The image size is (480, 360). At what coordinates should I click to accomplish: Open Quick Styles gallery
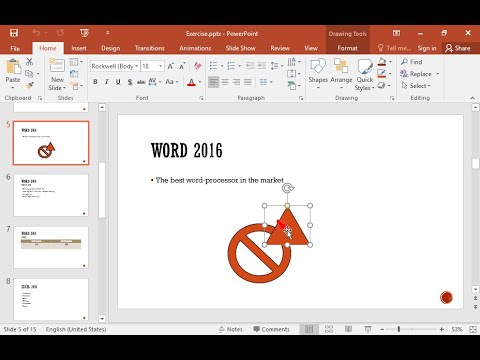365,75
